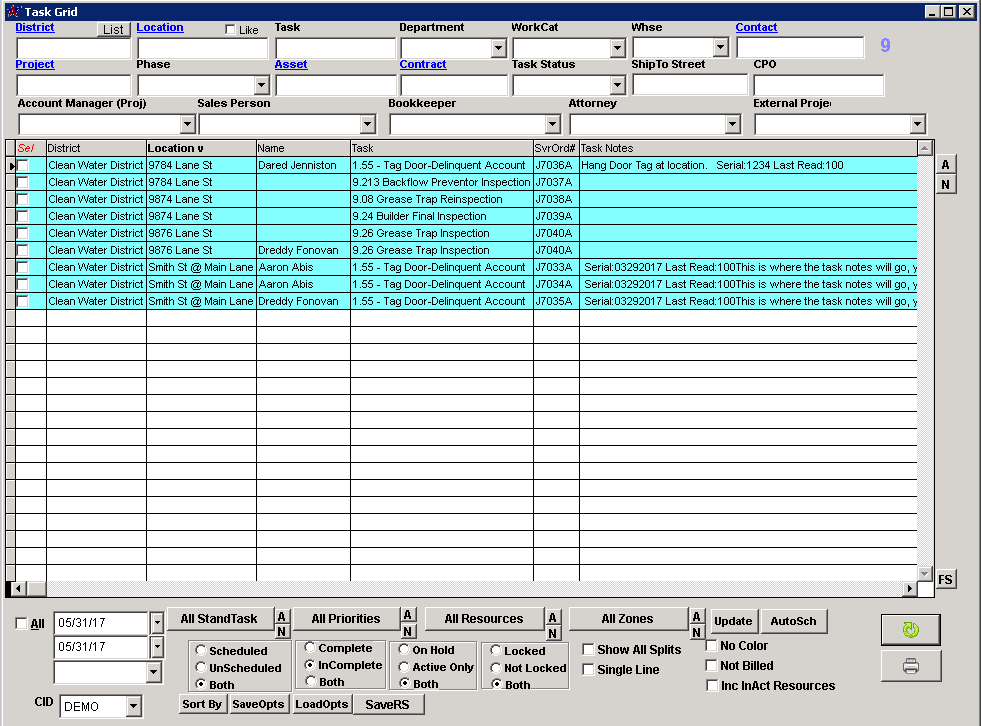Click the AutoSch button
The image size is (981, 726).
point(793,621)
